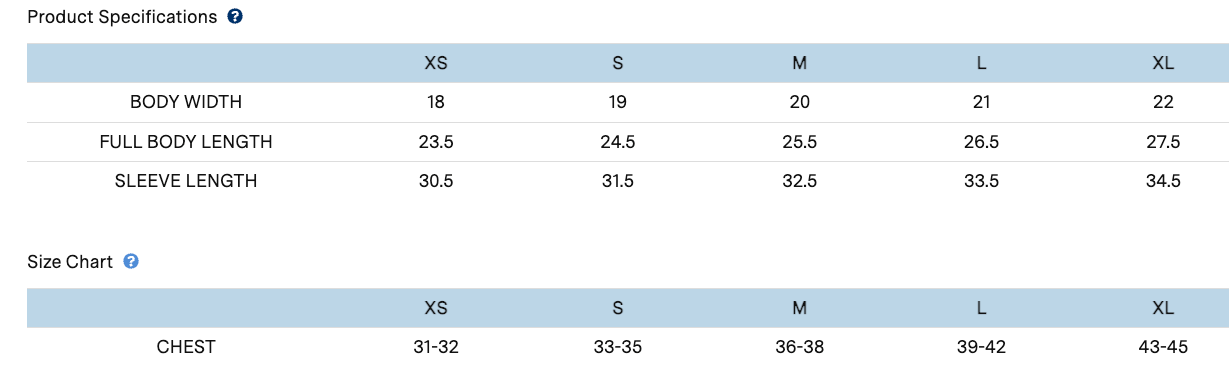Click the FULL BODY LENGTH row label

(186, 142)
